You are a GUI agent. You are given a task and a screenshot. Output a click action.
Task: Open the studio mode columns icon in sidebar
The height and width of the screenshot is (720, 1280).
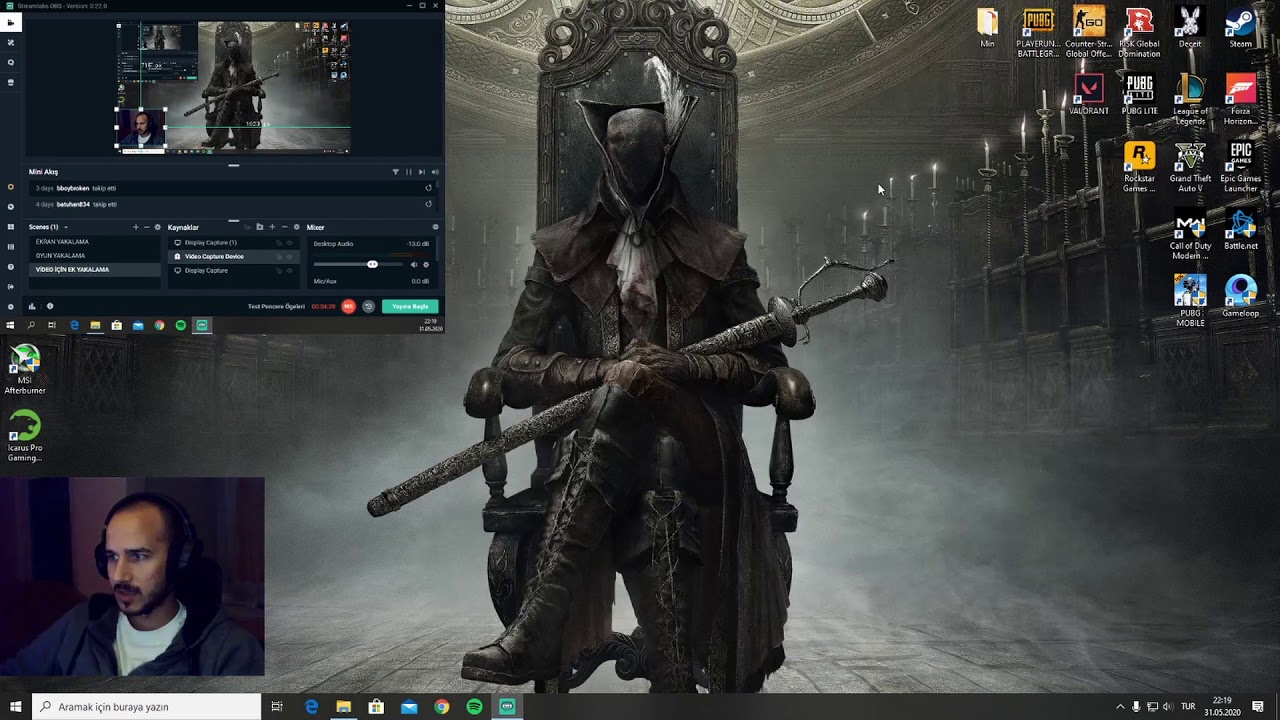[11, 247]
